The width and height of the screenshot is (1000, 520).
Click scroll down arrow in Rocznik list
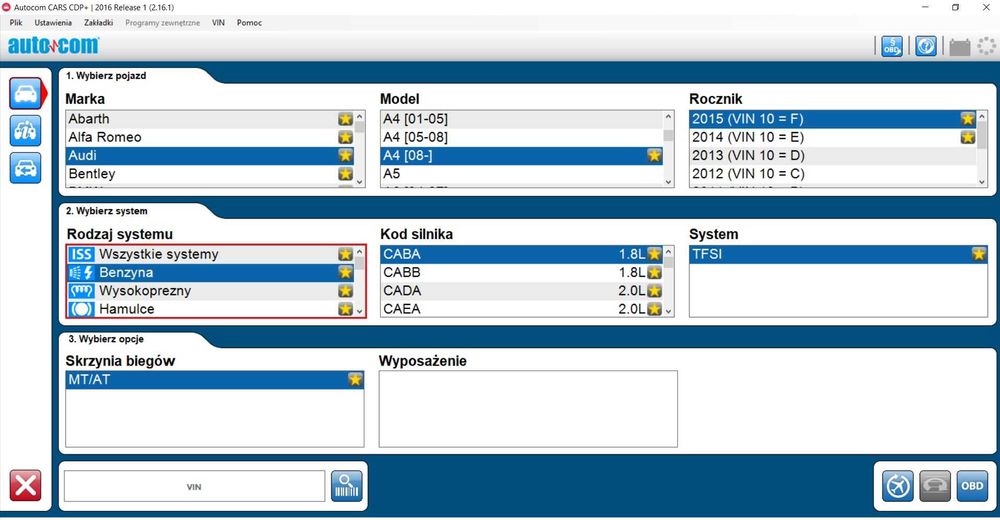pos(982,182)
